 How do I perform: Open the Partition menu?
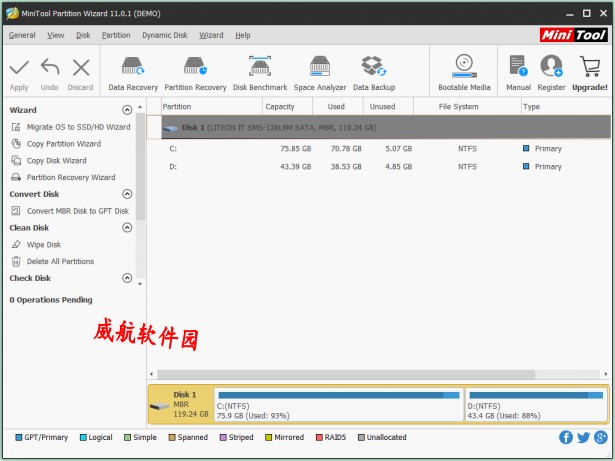coord(116,35)
